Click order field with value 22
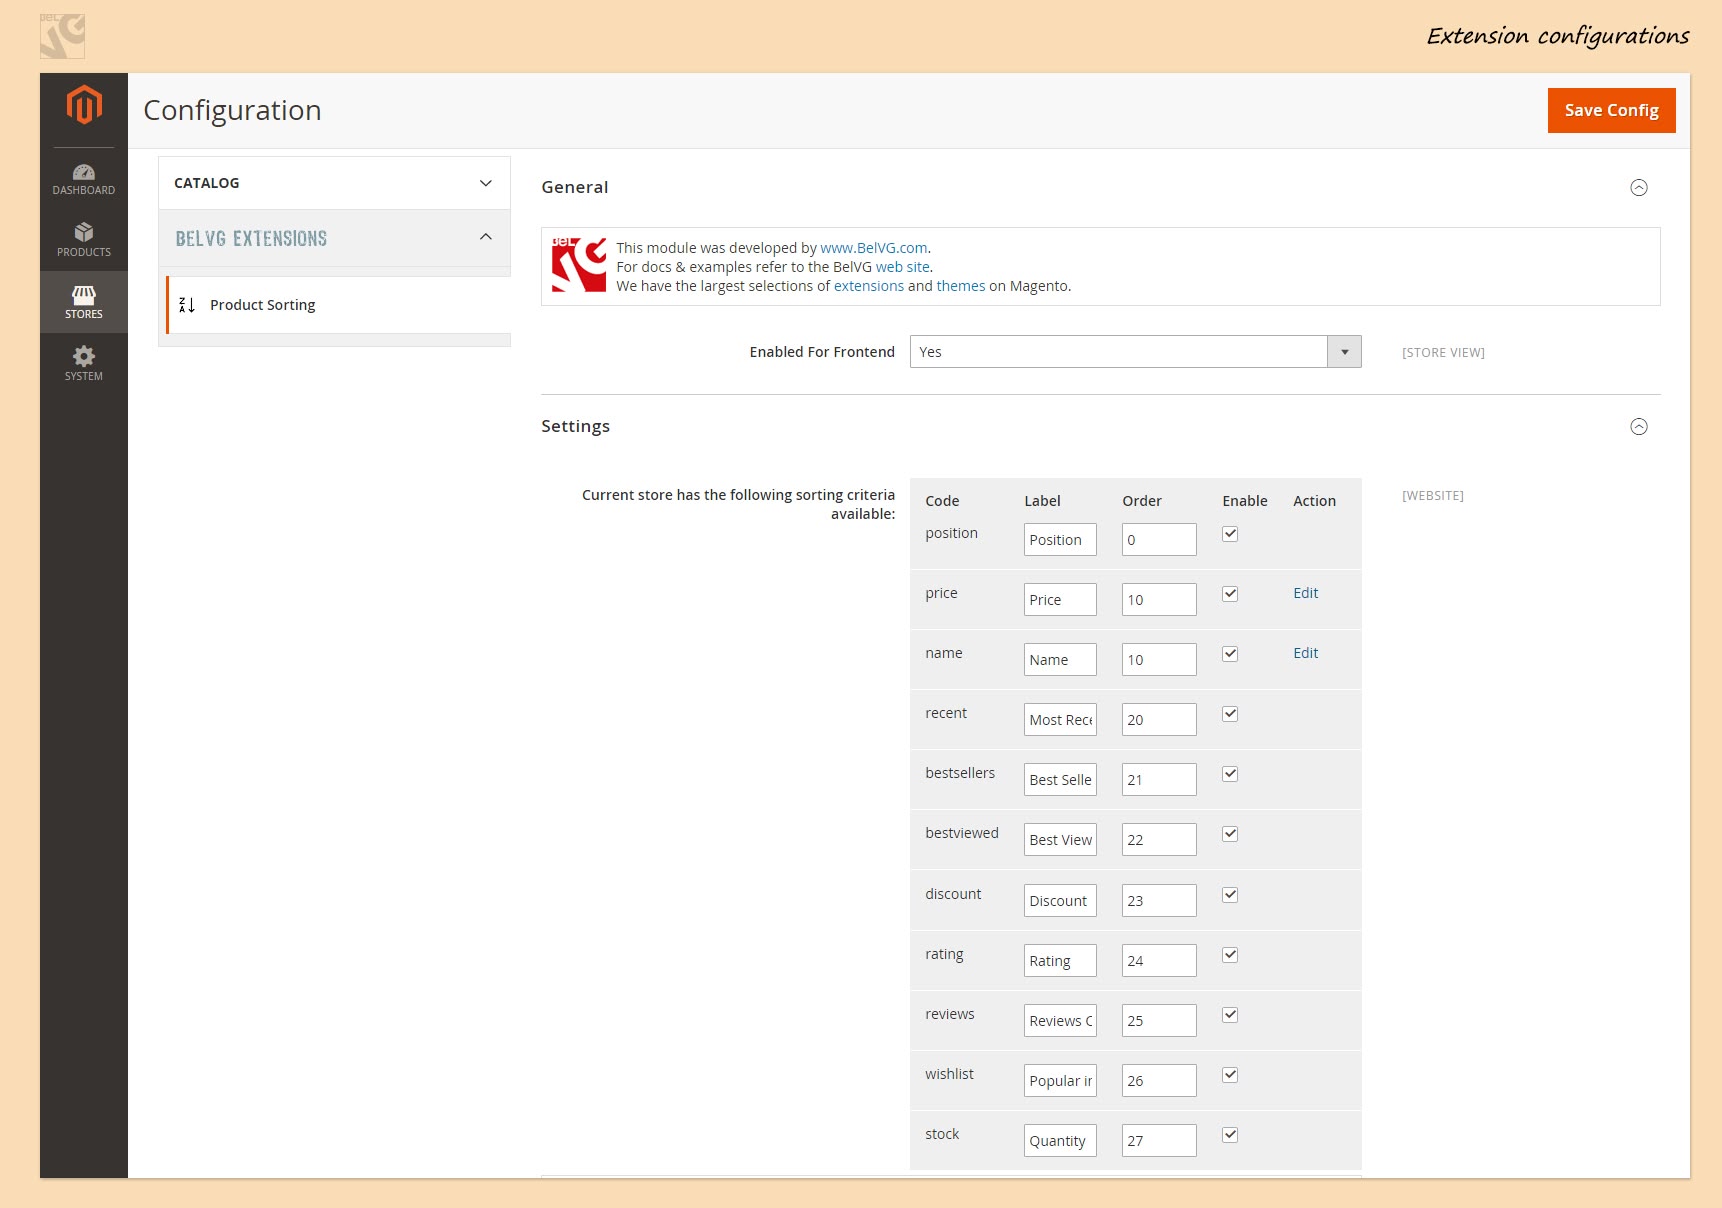This screenshot has width=1722, height=1208. [1159, 840]
